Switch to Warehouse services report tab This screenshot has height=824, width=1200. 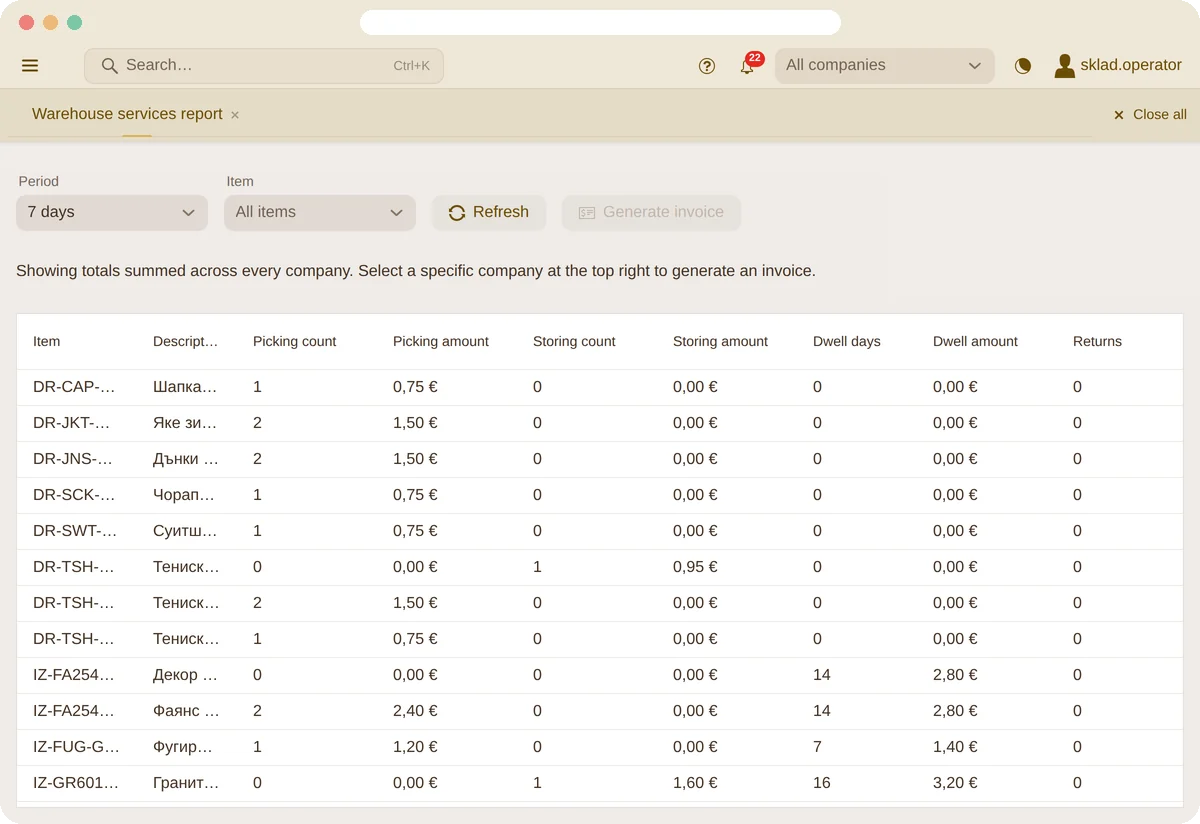(127, 114)
